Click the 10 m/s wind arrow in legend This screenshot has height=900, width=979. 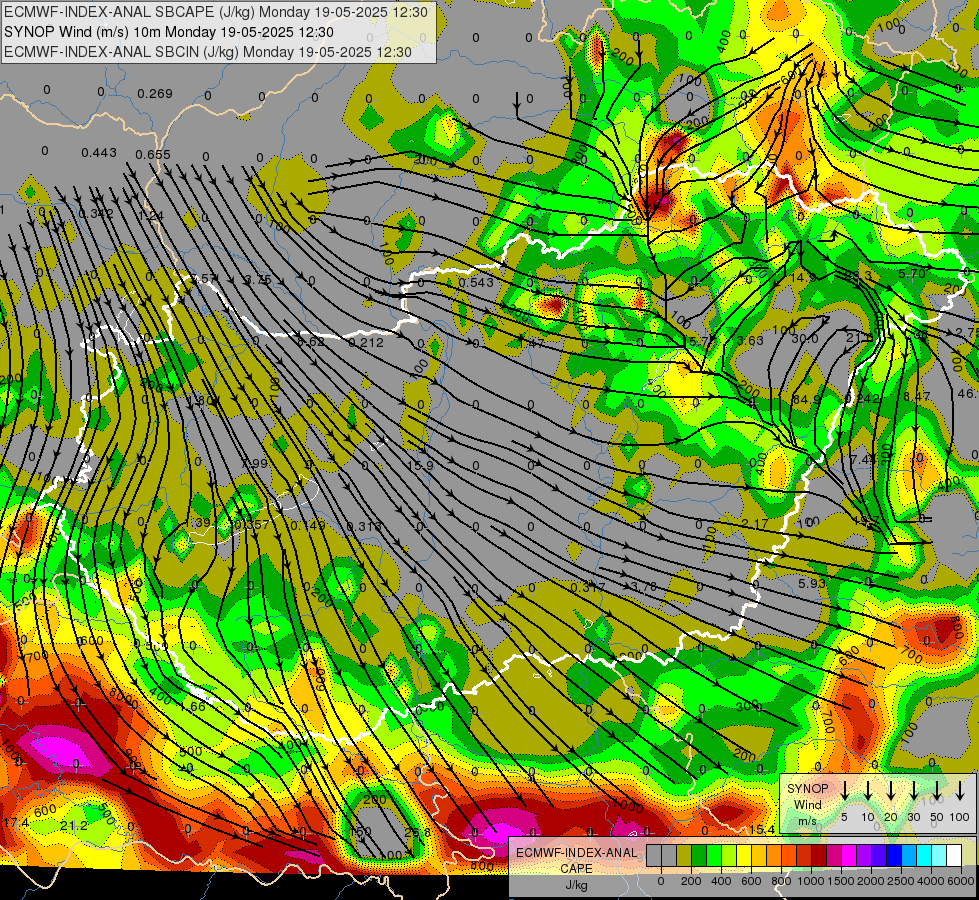[867, 791]
